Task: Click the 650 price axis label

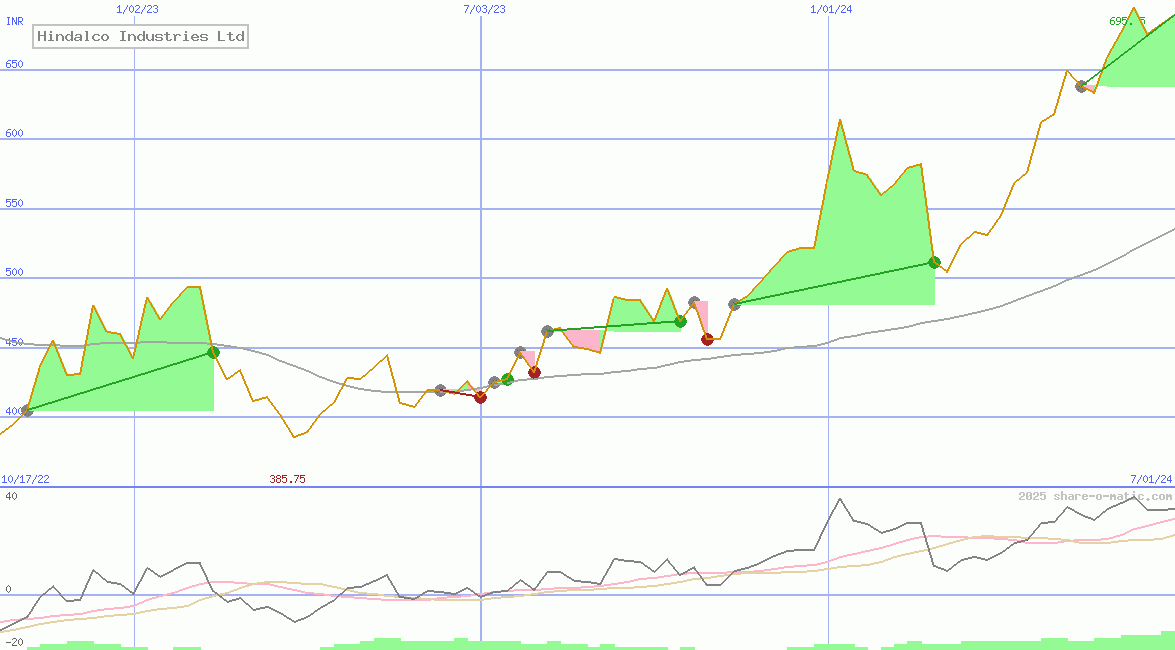Action: [x=15, y=64]
